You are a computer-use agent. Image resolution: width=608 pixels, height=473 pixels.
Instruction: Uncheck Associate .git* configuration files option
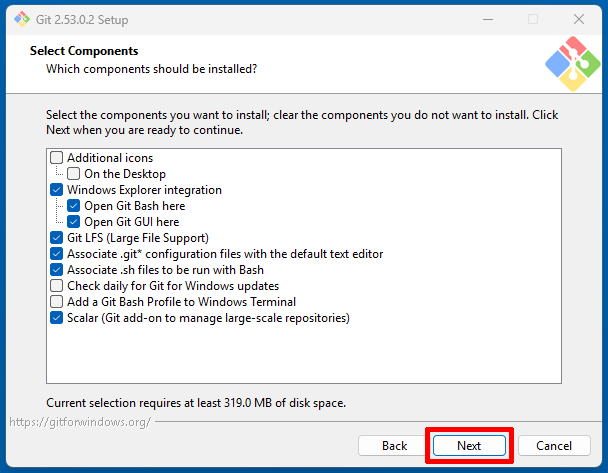point(57,254)
